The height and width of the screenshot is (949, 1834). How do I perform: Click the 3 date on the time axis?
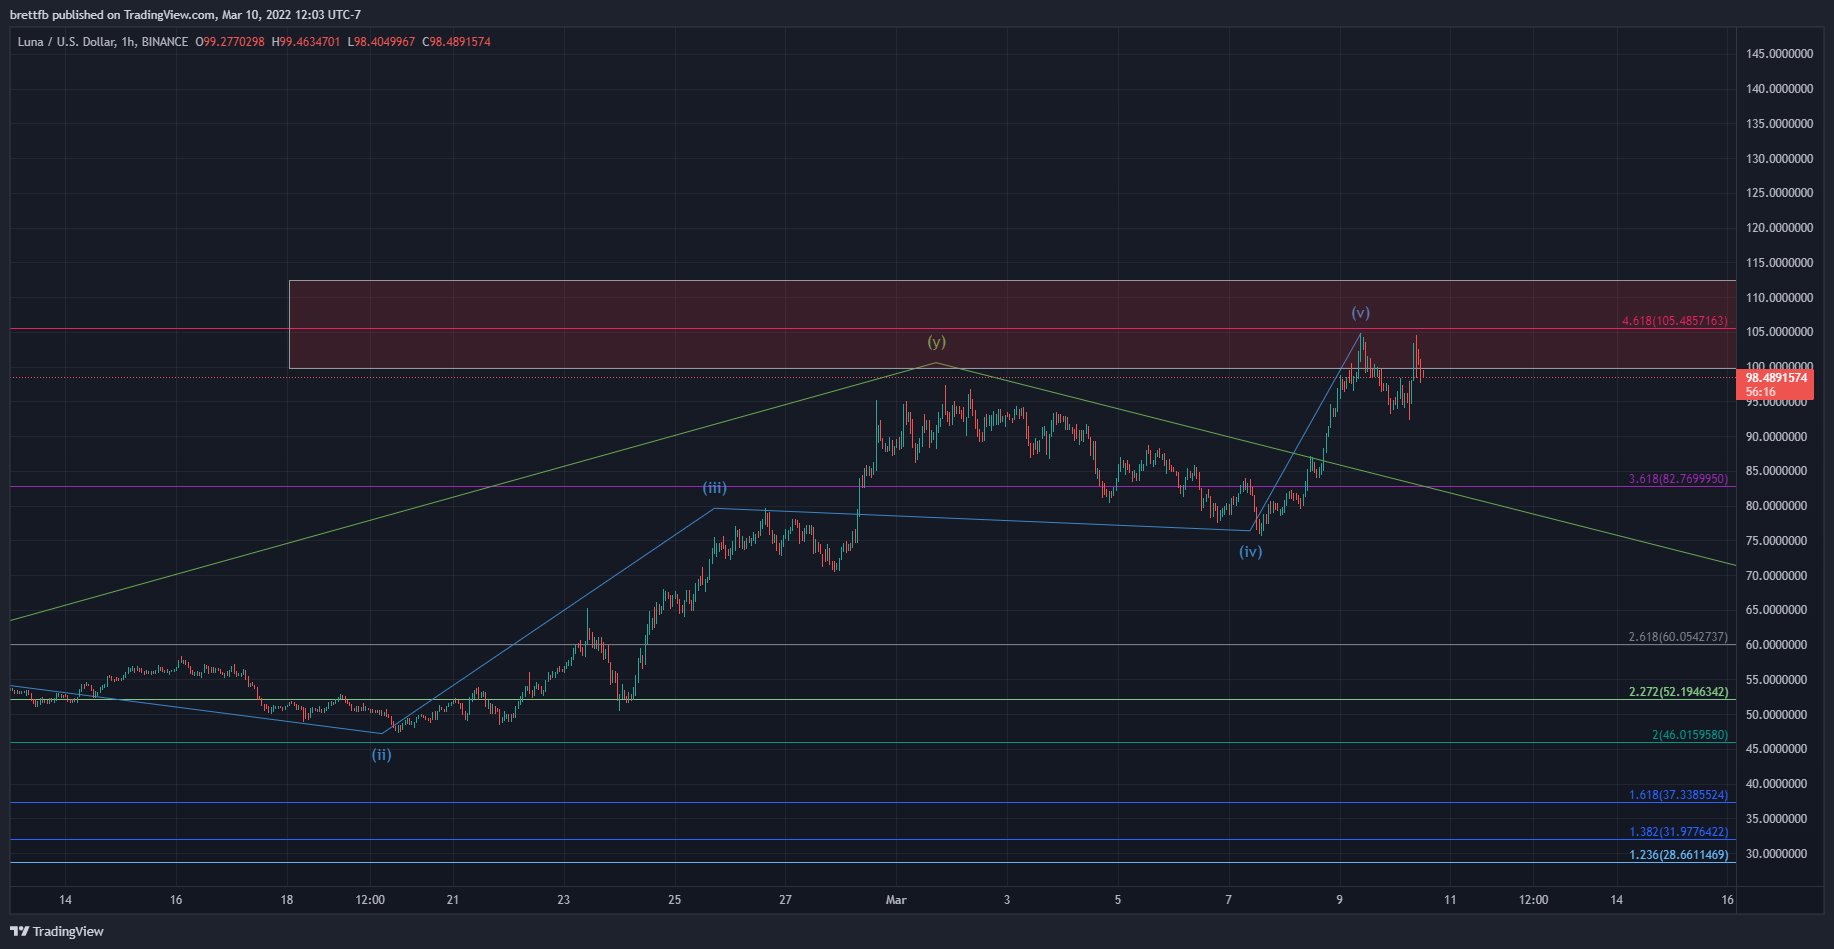pos(1007,900)
